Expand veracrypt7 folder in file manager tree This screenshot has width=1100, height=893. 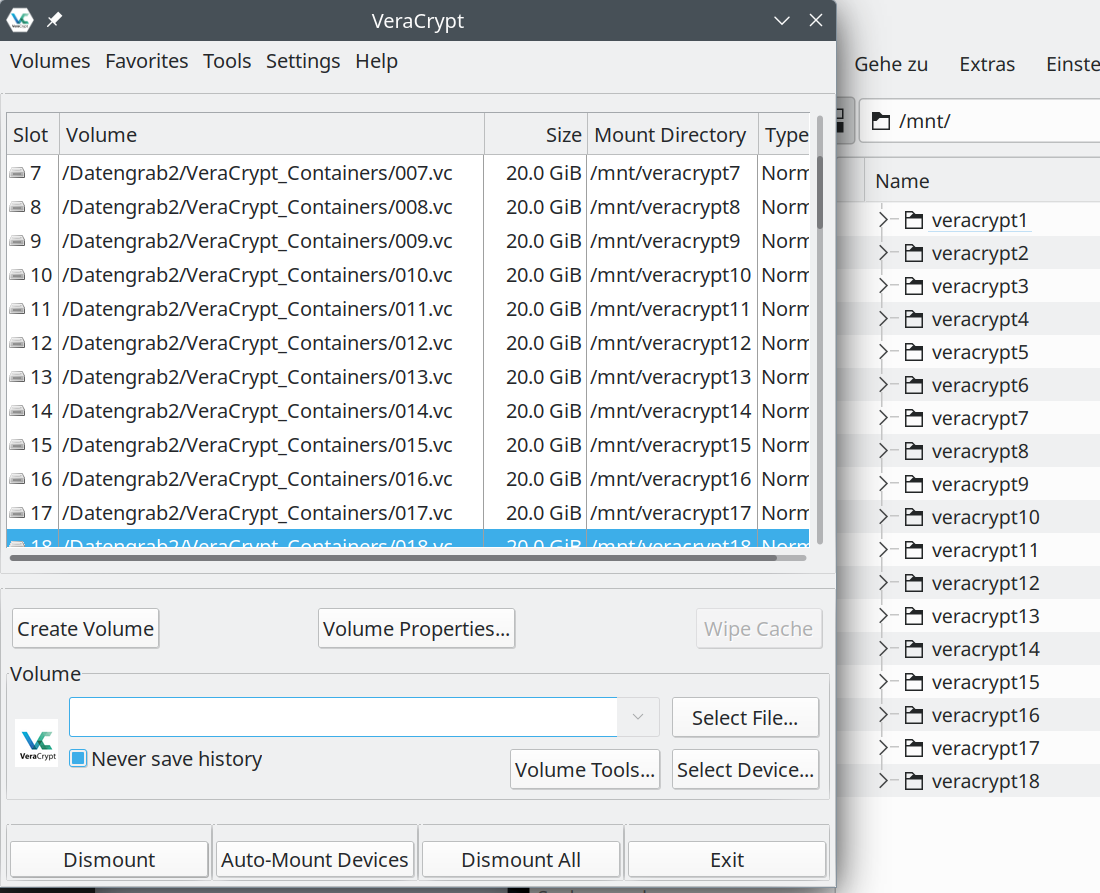pos(883,418)
